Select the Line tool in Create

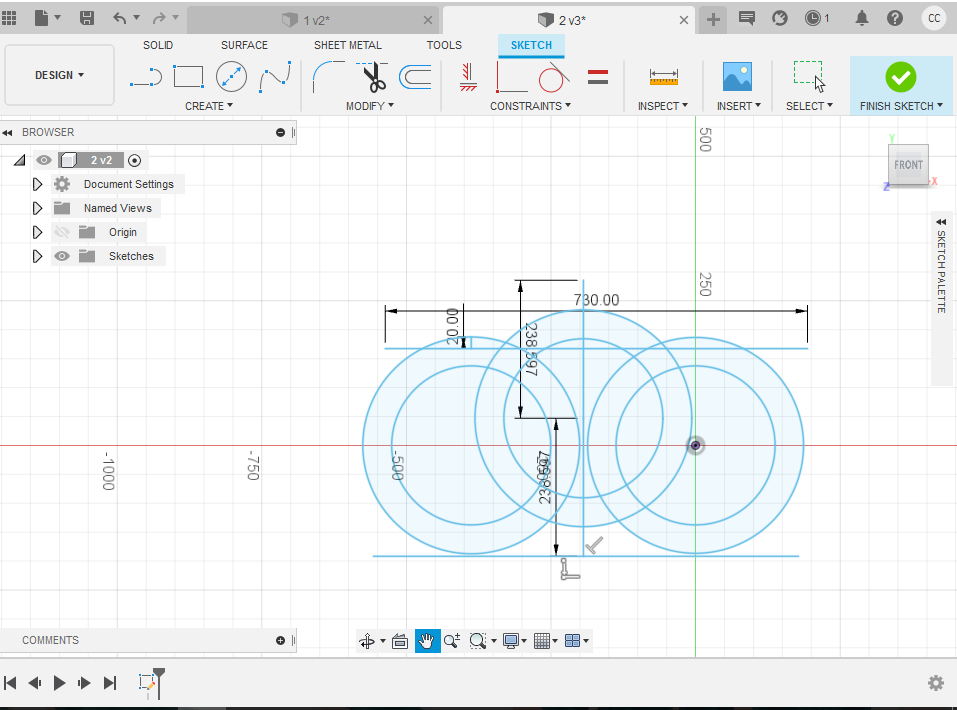click(146, 77)
